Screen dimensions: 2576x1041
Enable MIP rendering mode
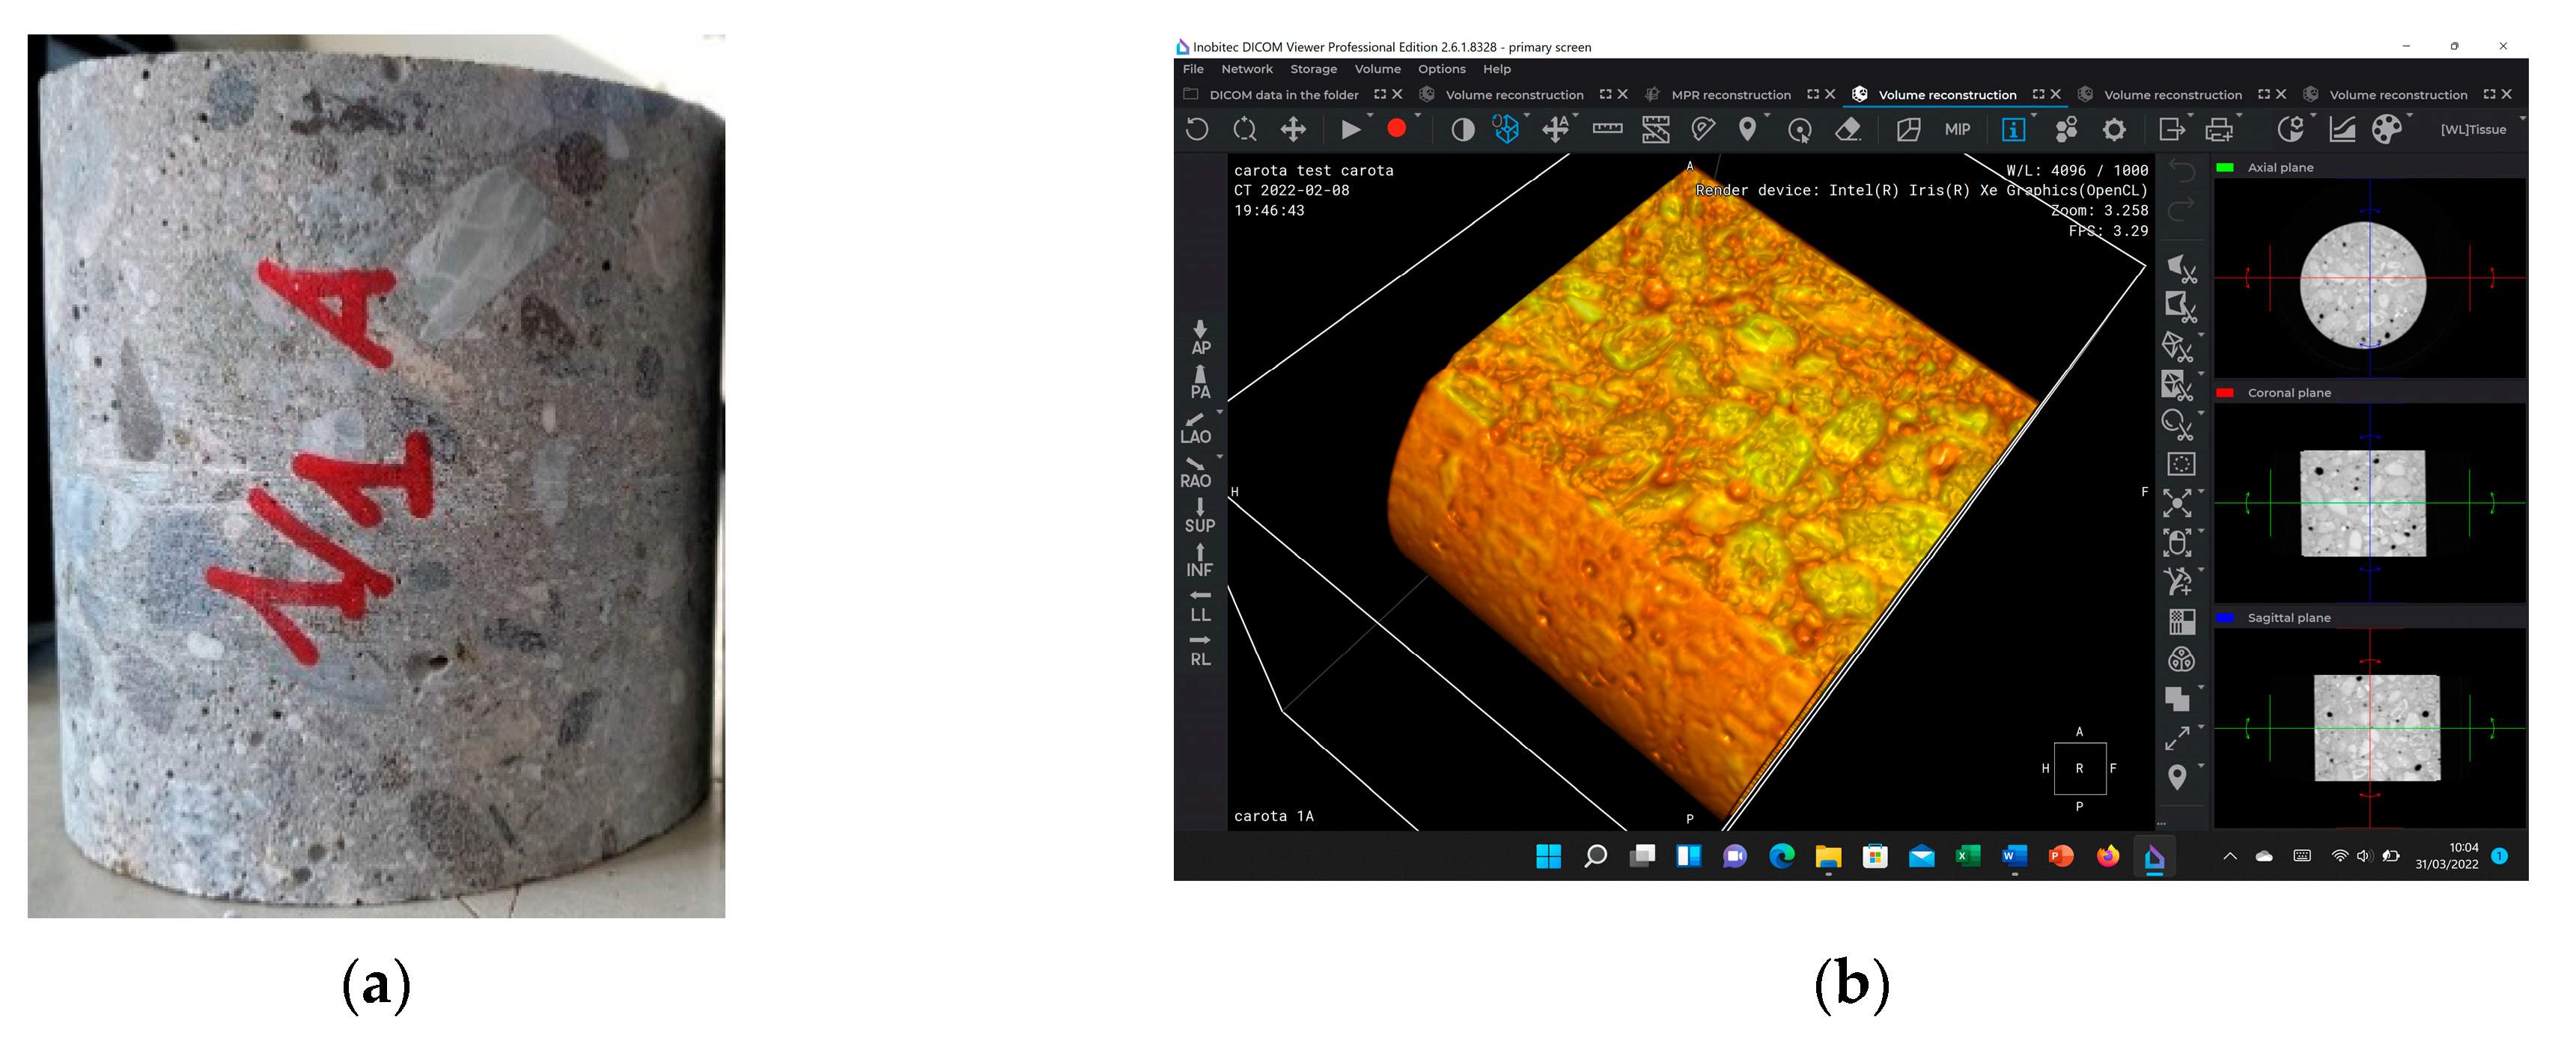click(1956, 129)
